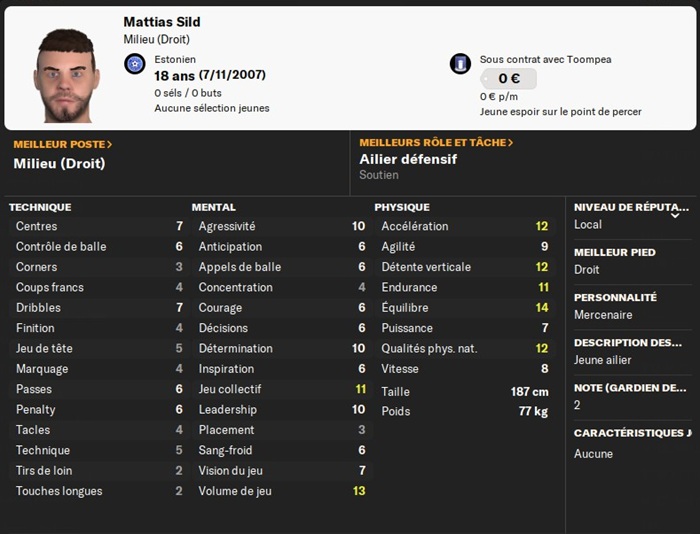700x534 pixels.
Task: Click the Estonian national team badge
Action: [x=135, y=65]
